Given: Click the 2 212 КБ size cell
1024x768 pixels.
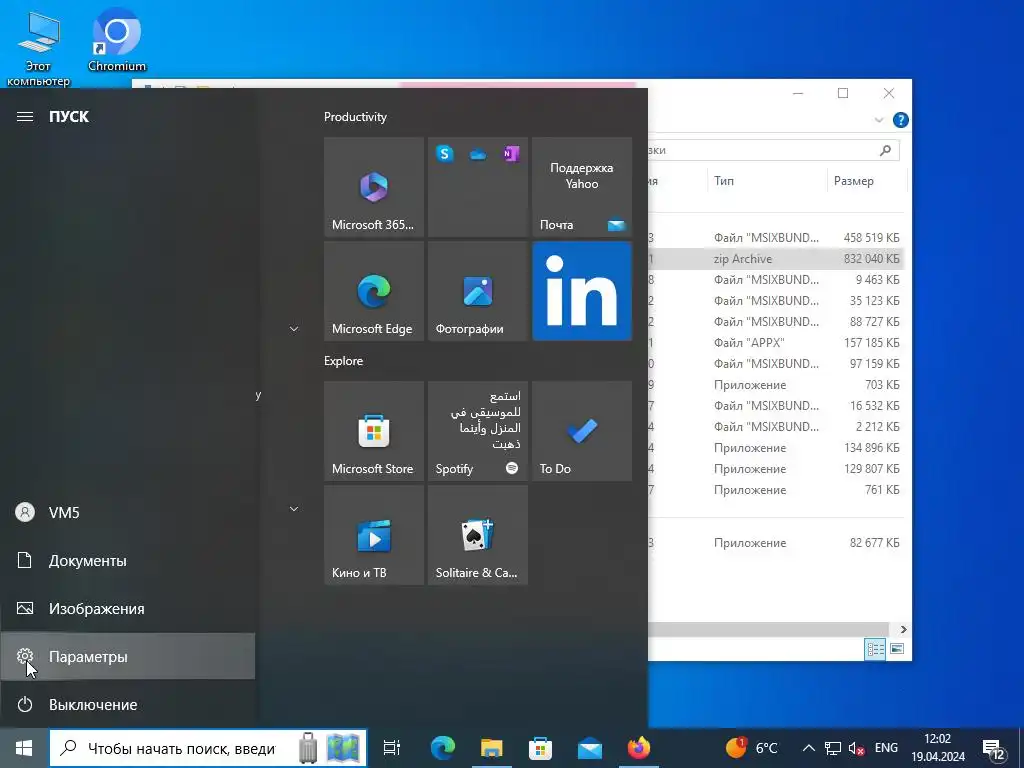Looking at the screenshot, I should [877, 427].
